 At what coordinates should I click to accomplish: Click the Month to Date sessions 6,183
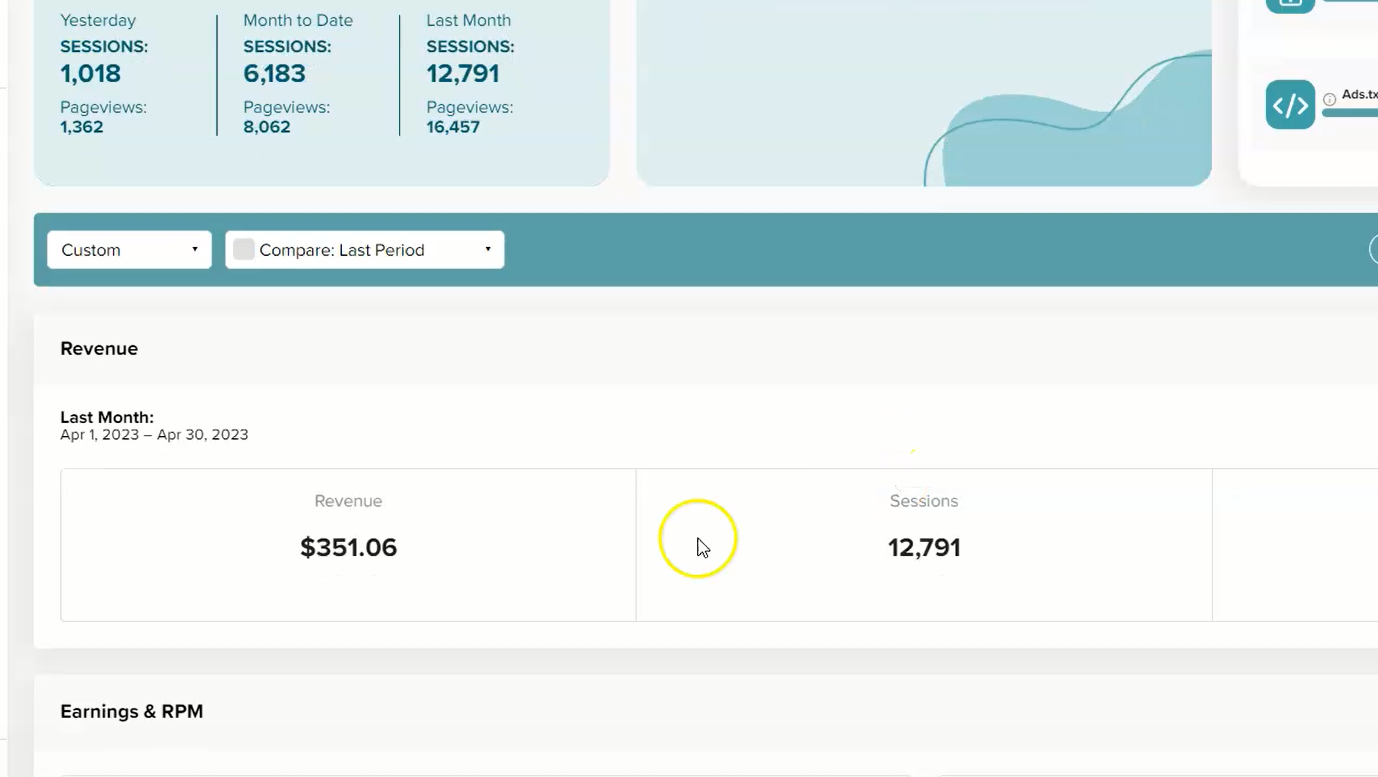click(x=274, y=73)
